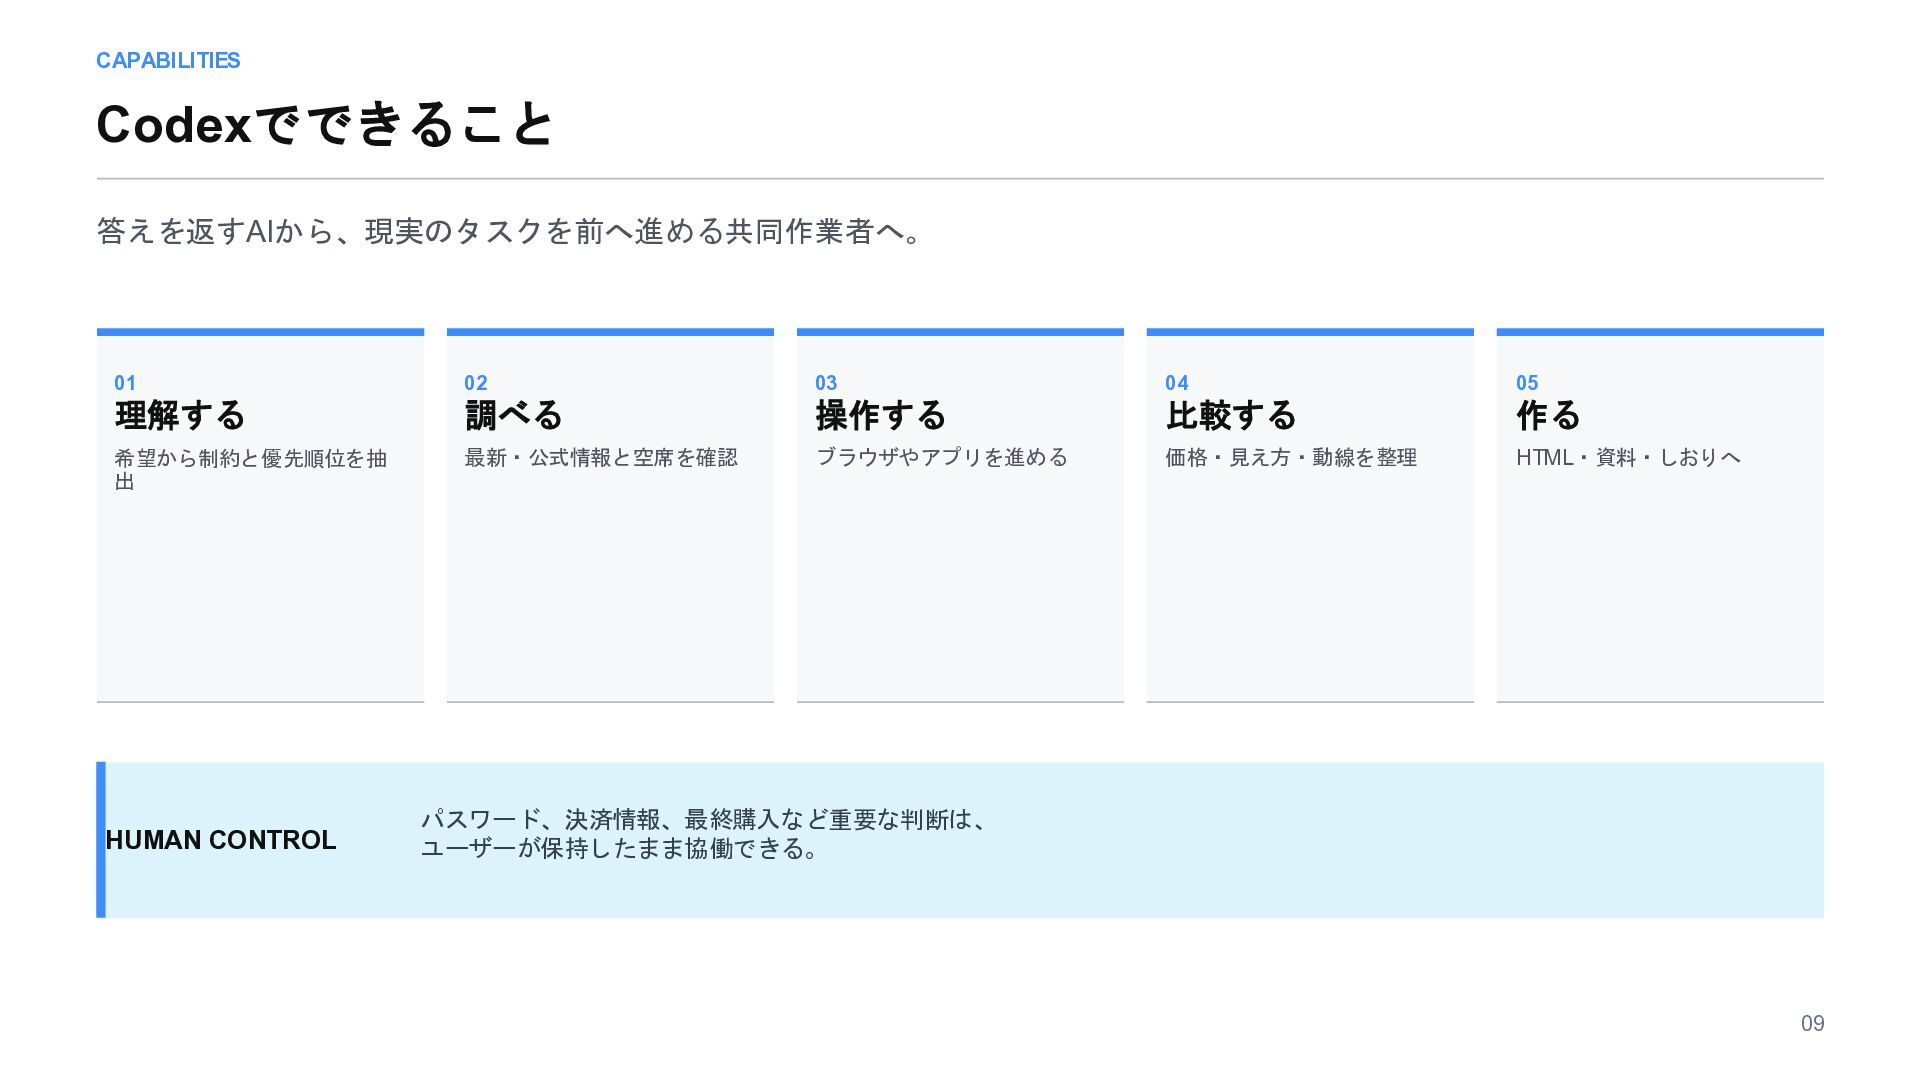1920x1080 pixels.
Task: Click the card number '05'
Action: (x=1527, y=383)
